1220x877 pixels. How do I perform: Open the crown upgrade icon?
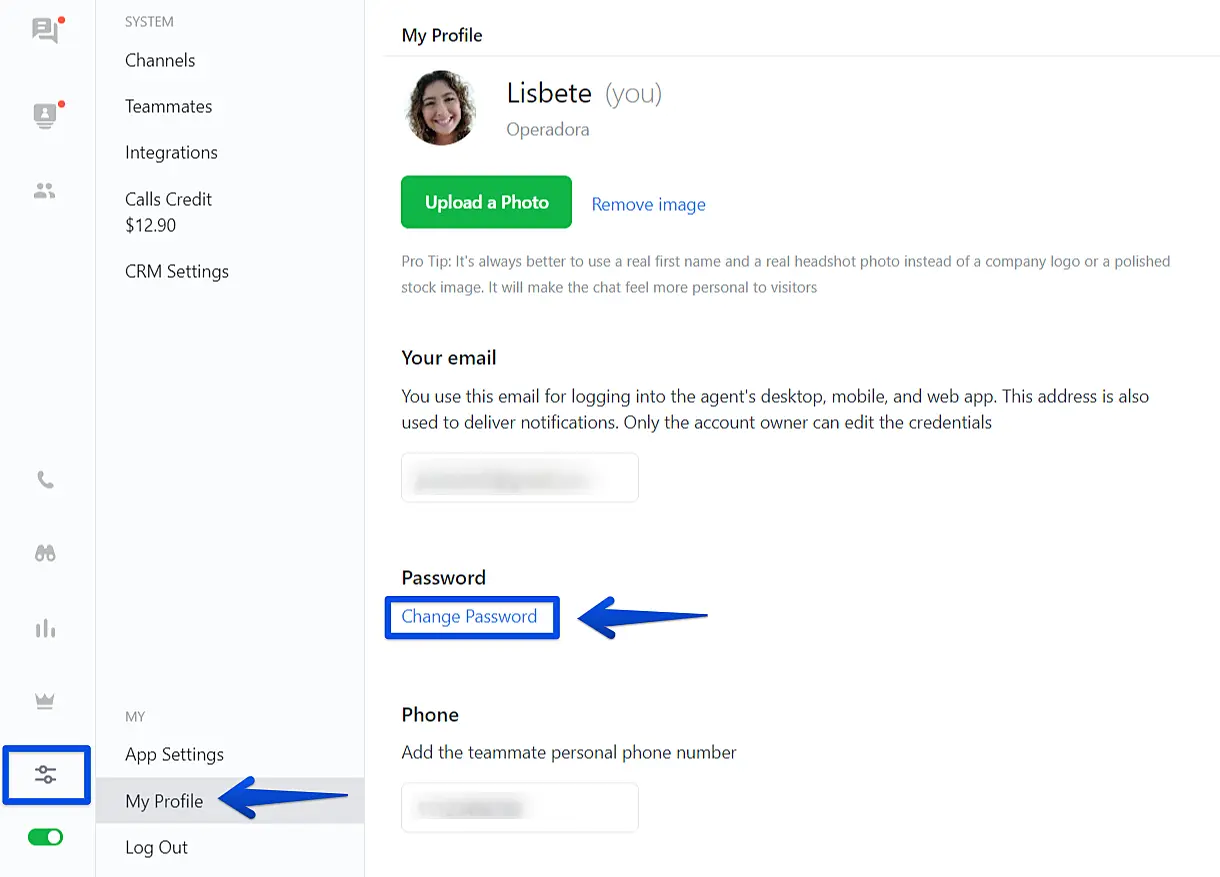tap(45, 701)
